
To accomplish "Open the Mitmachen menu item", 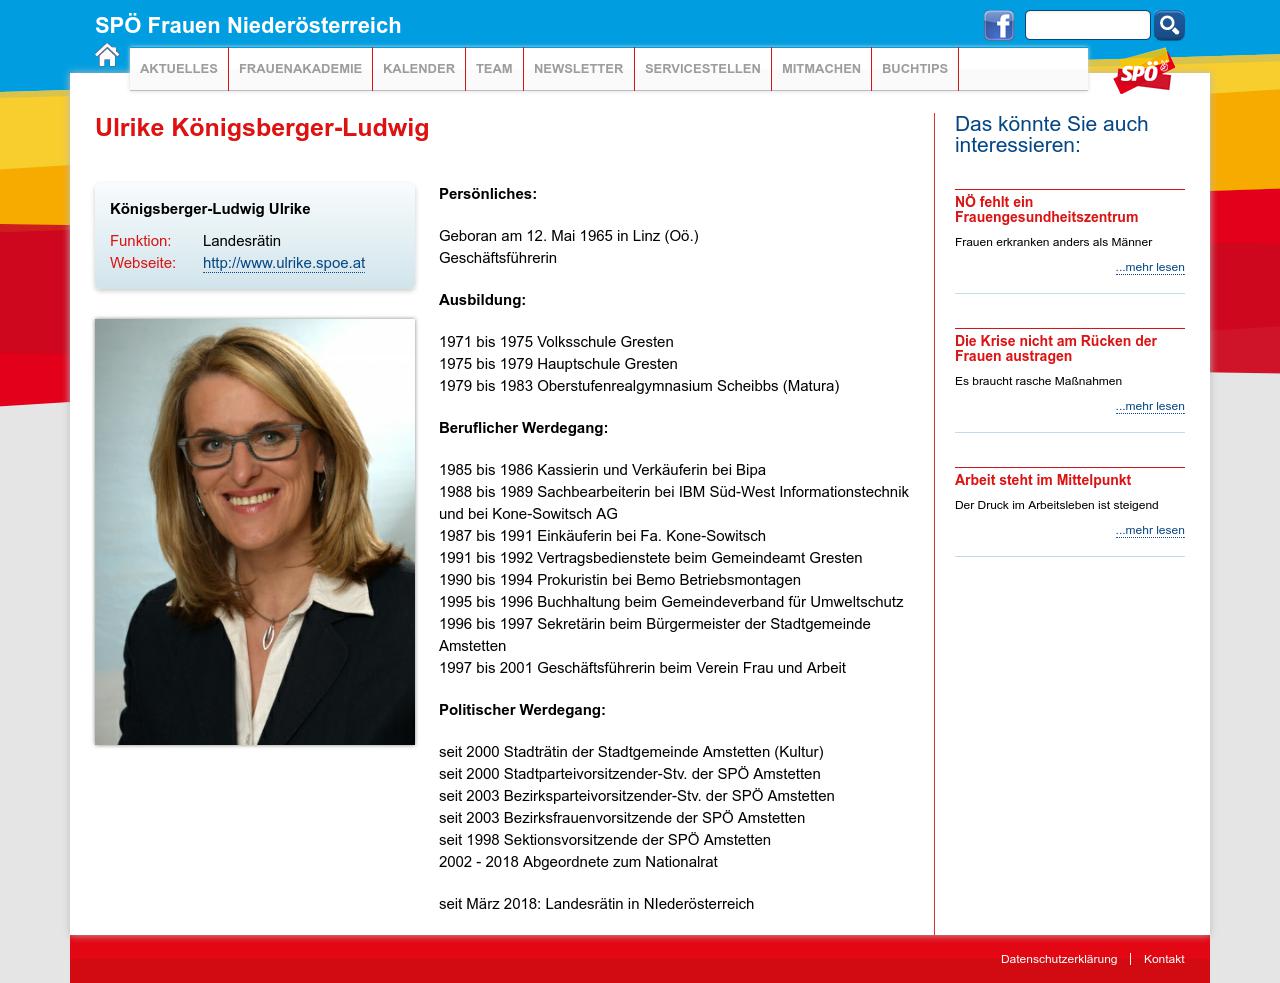I will coord(821,69).
